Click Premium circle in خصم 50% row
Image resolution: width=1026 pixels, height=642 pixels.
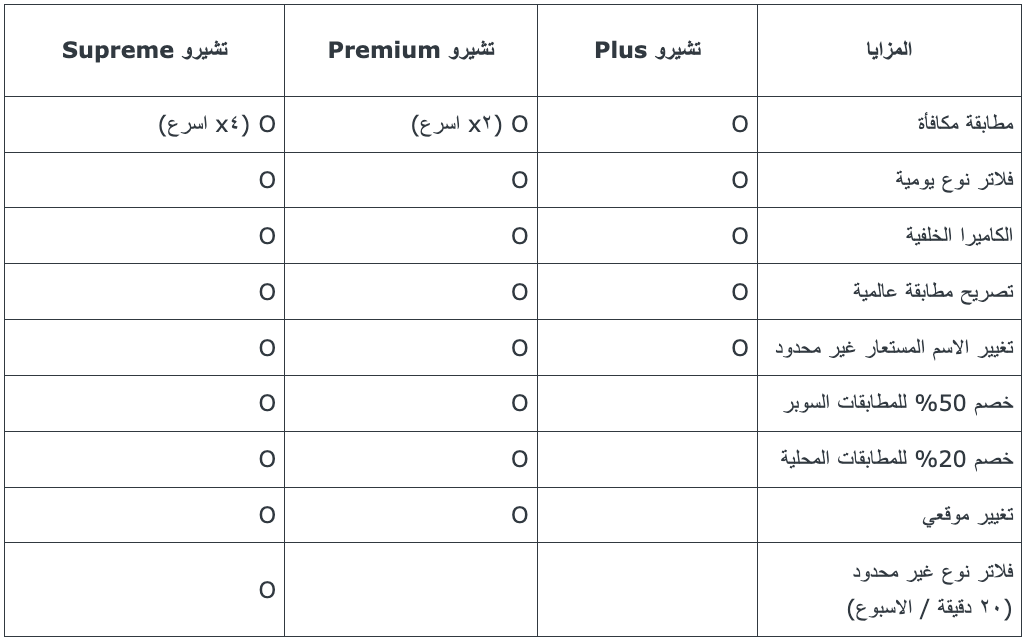520,403
